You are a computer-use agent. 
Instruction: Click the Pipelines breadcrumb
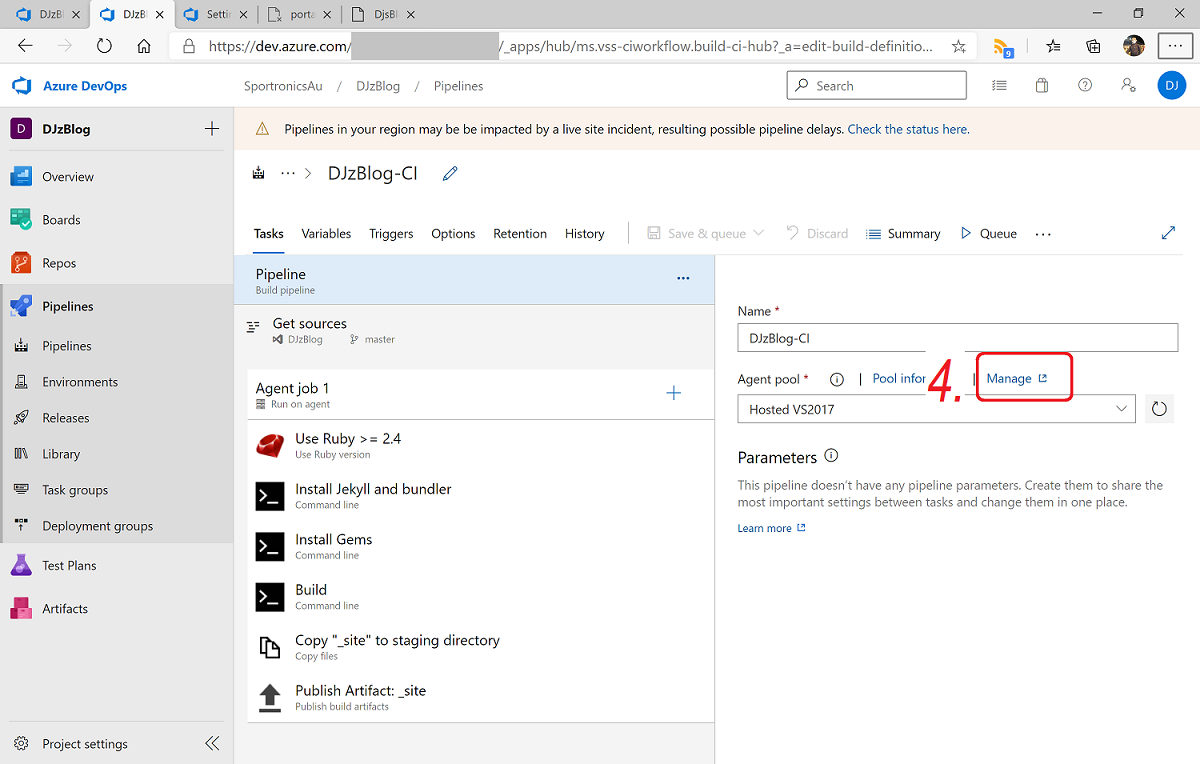[x=459, y=86]
